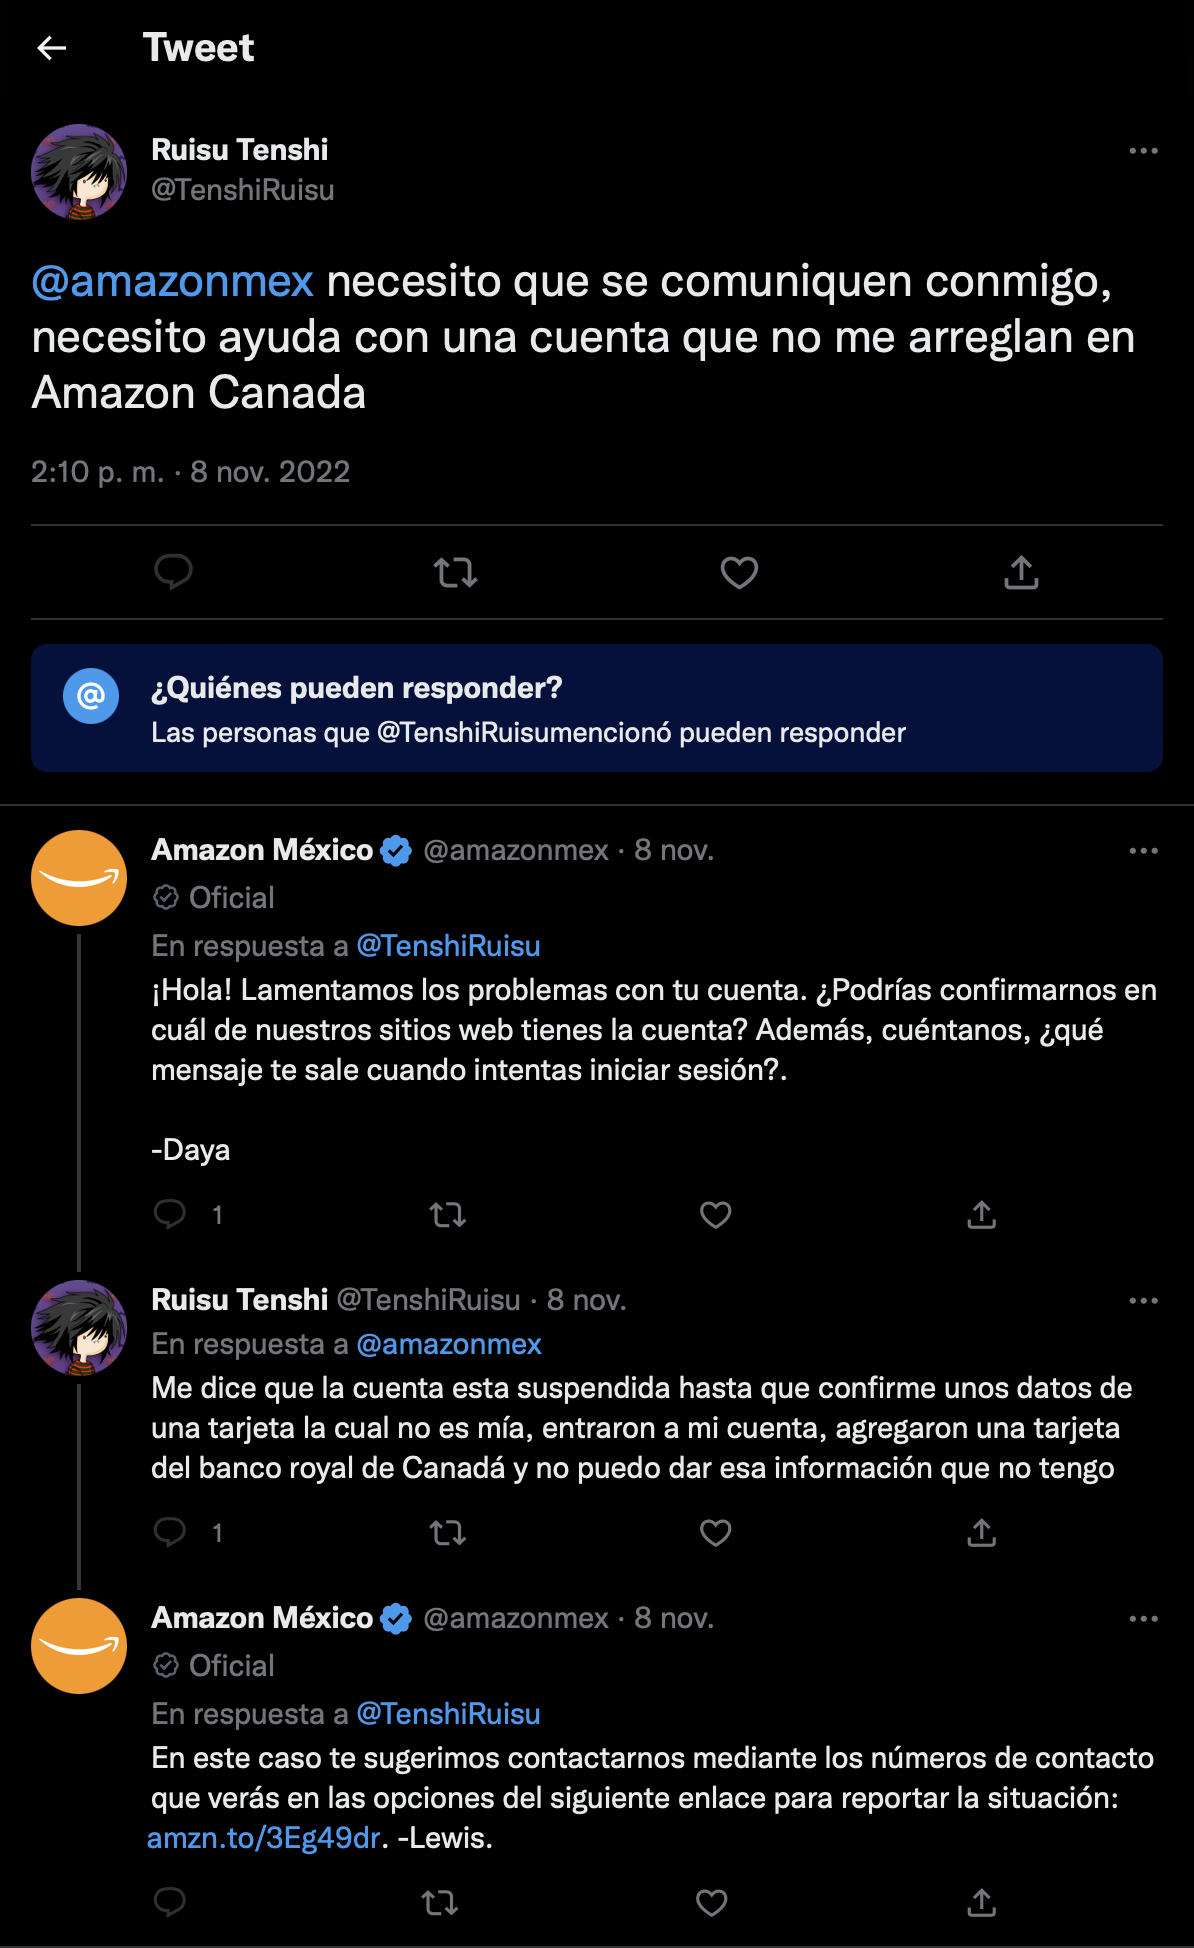Click the back arrow to exit the tweet
This screenshot has height=1948, width=1194.
tap(52, 47)
